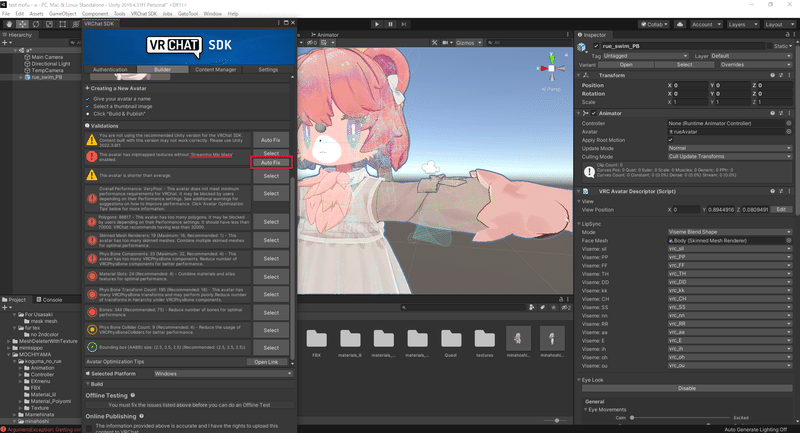Click the scene orientation gizmo
Image resolution: width=800 pixels, height=433 pixels.
coord(552,67)
